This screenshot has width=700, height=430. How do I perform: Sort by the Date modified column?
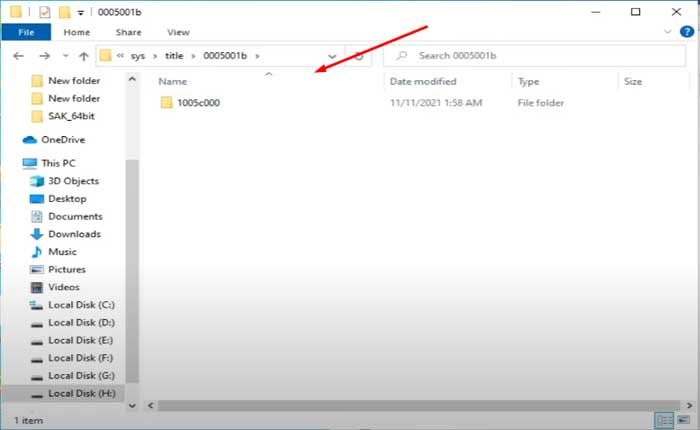pyautogui.click(x=423, y=81)
